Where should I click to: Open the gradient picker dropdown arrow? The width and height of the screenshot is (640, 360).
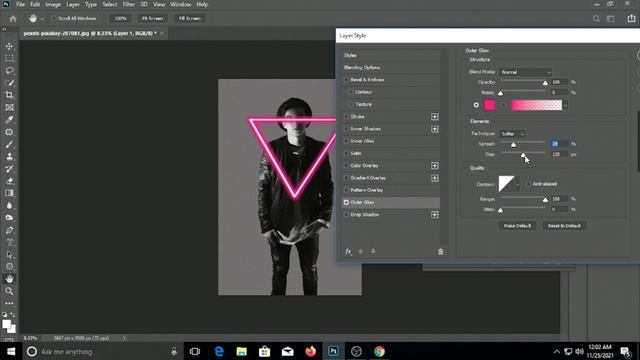[x=565, y=105]
